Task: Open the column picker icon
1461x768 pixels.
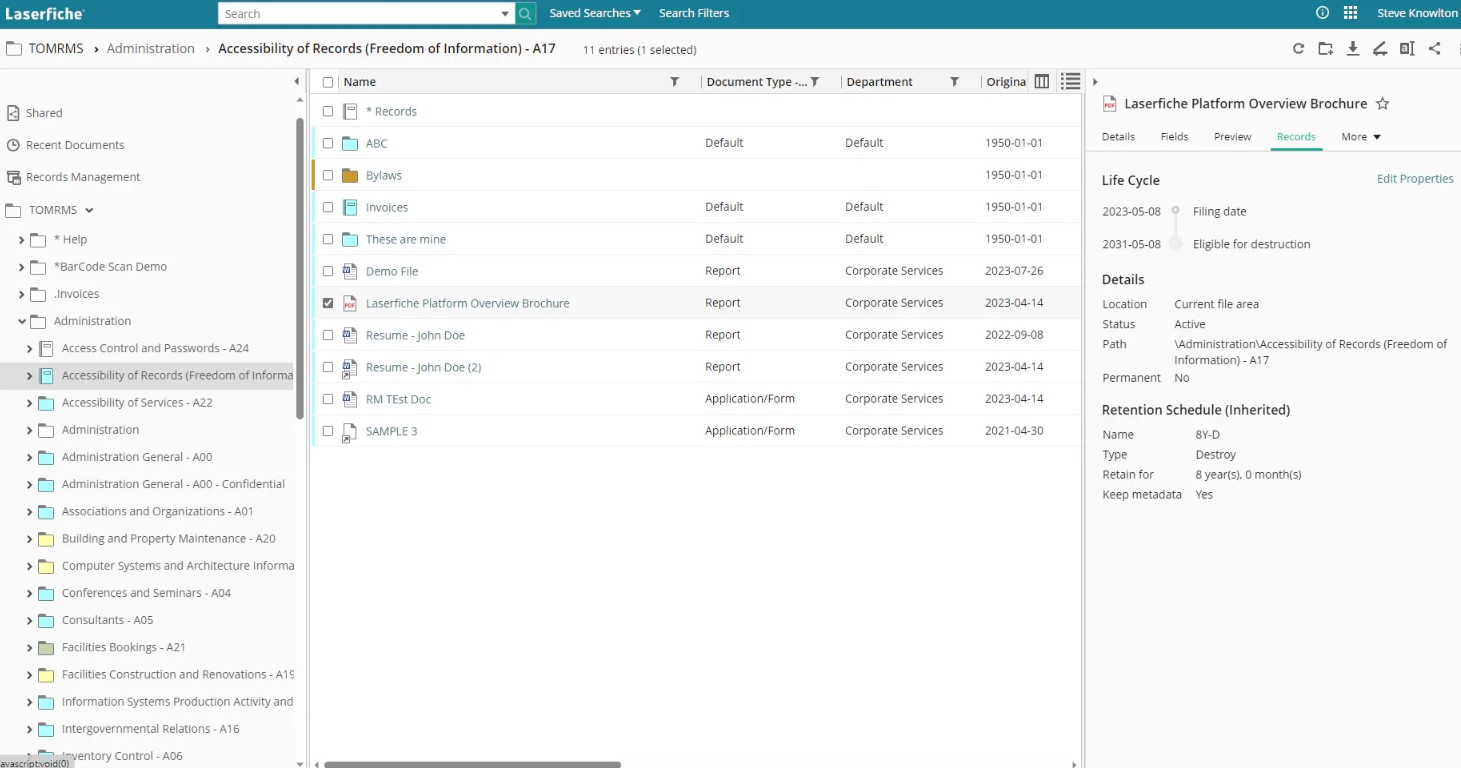Action: pyautogui.click(x=1041, y=82)
